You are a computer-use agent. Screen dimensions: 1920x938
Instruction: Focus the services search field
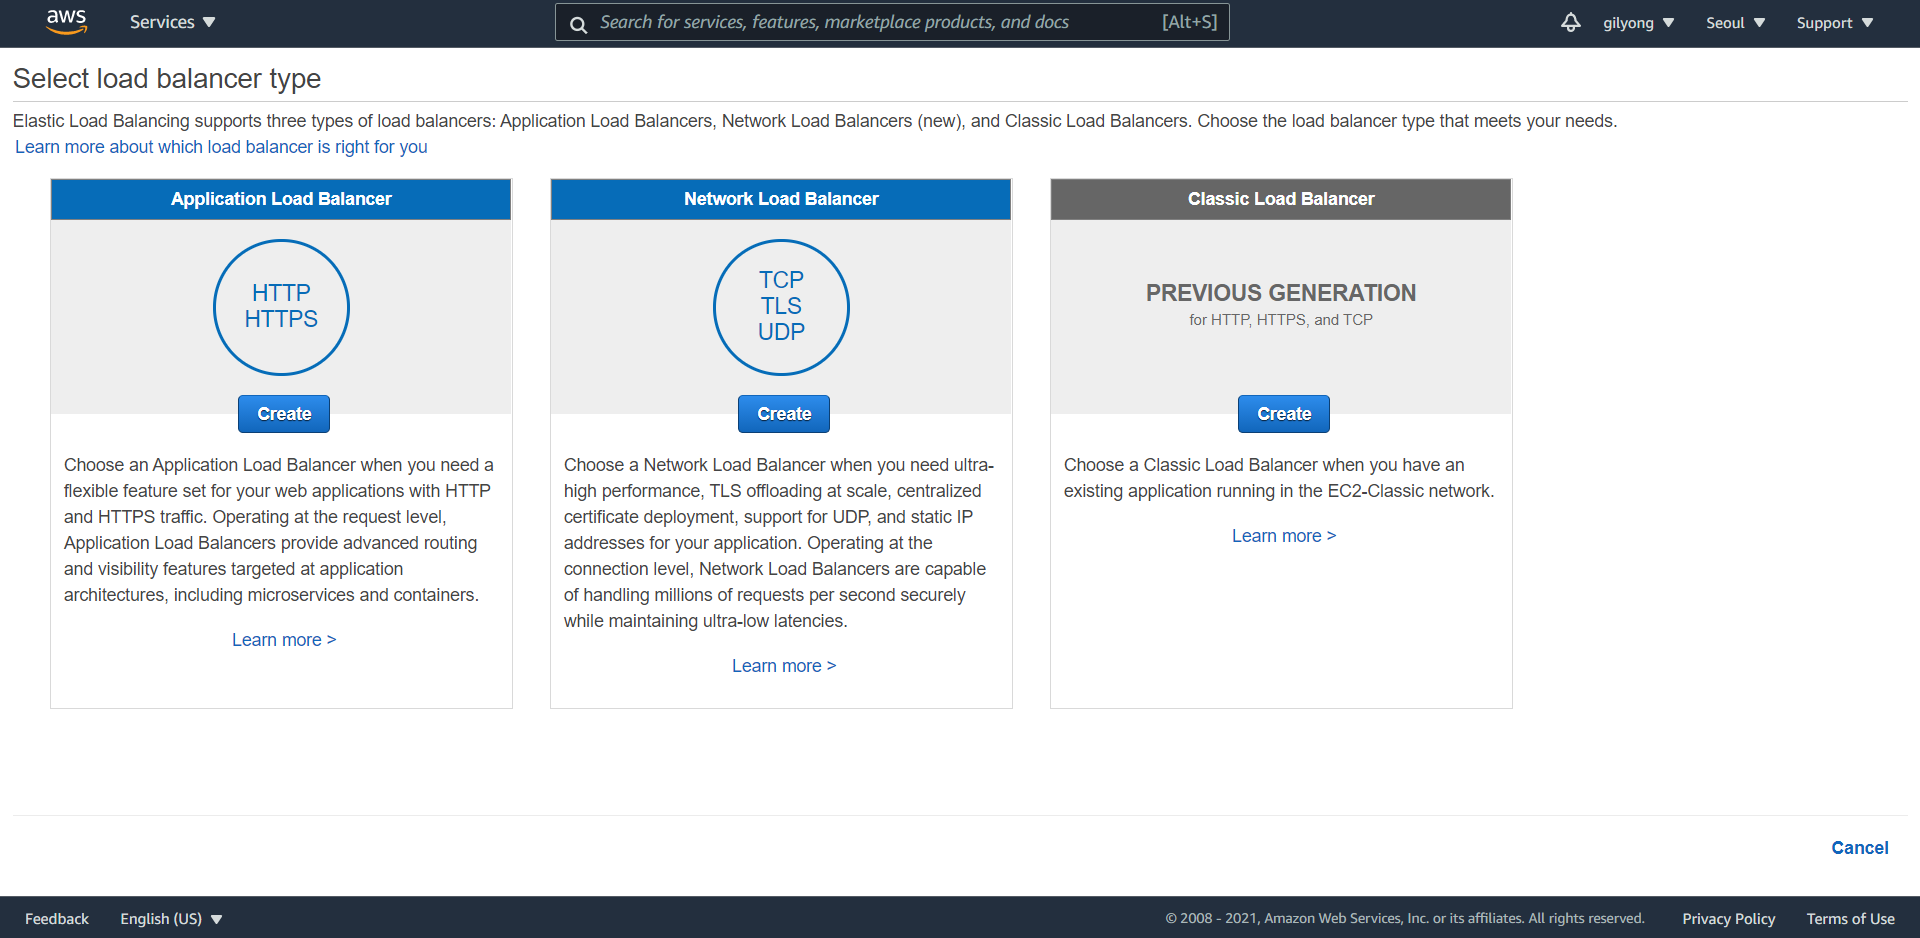[892, 22]
